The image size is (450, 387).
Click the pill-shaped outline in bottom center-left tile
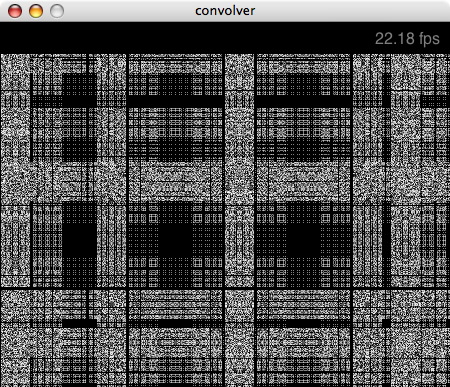[x=175, y=342]
